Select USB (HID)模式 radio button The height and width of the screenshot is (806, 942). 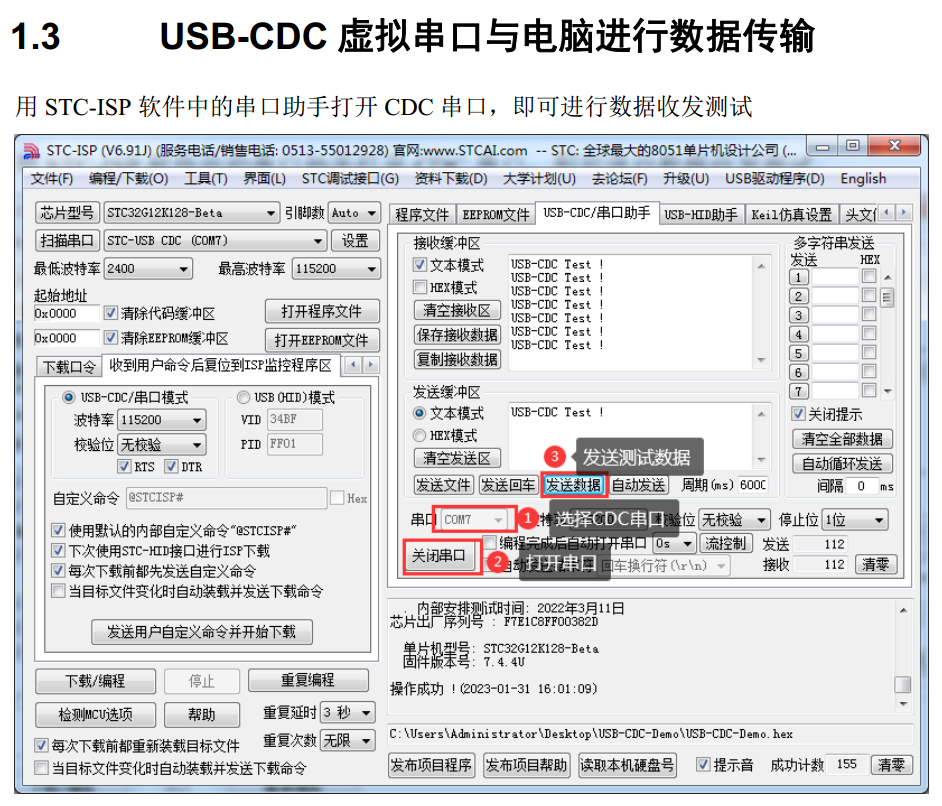point(243,397)
